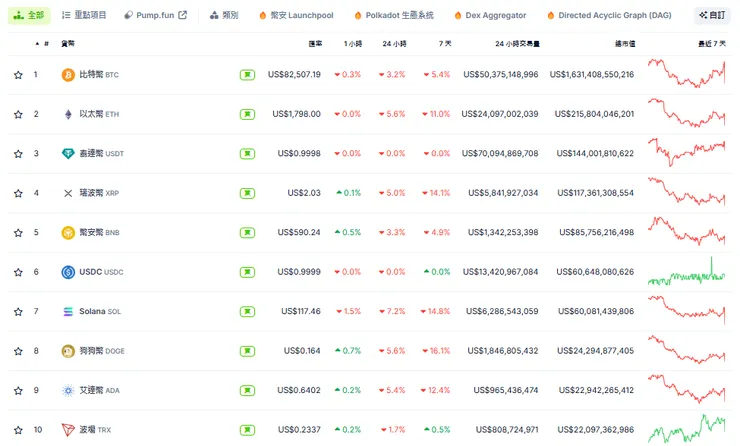This screenshot has width=740, height=446.
Task: Click the 自訂 customize button
Action: 713,16
